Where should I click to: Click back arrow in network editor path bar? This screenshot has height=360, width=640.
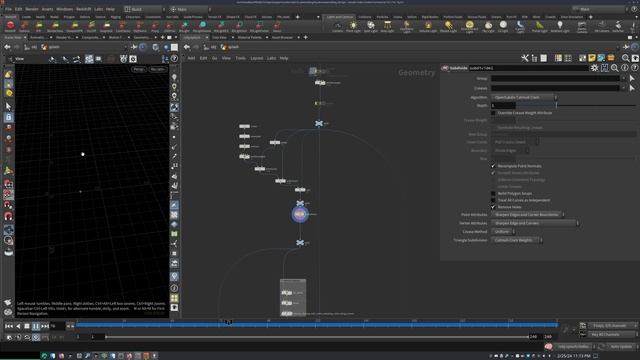(187, 47)
